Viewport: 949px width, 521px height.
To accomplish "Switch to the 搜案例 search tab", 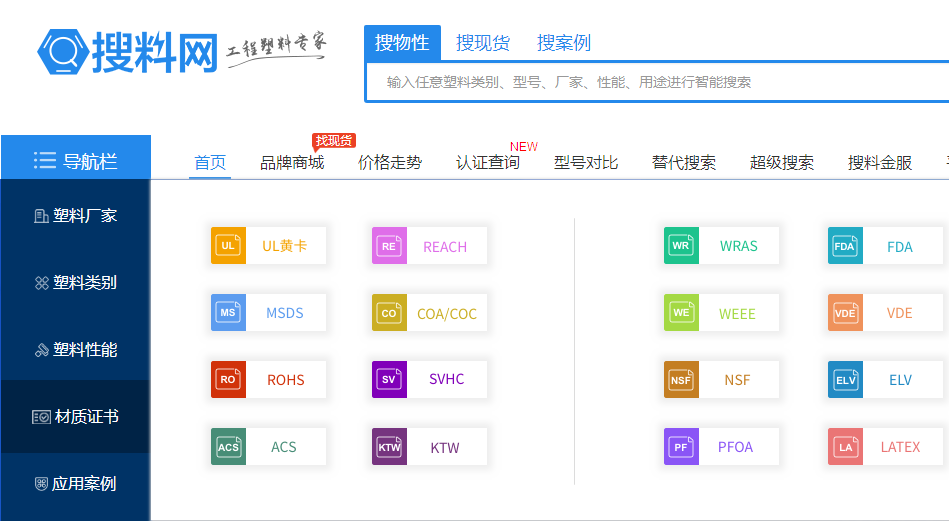I will 564,43.
